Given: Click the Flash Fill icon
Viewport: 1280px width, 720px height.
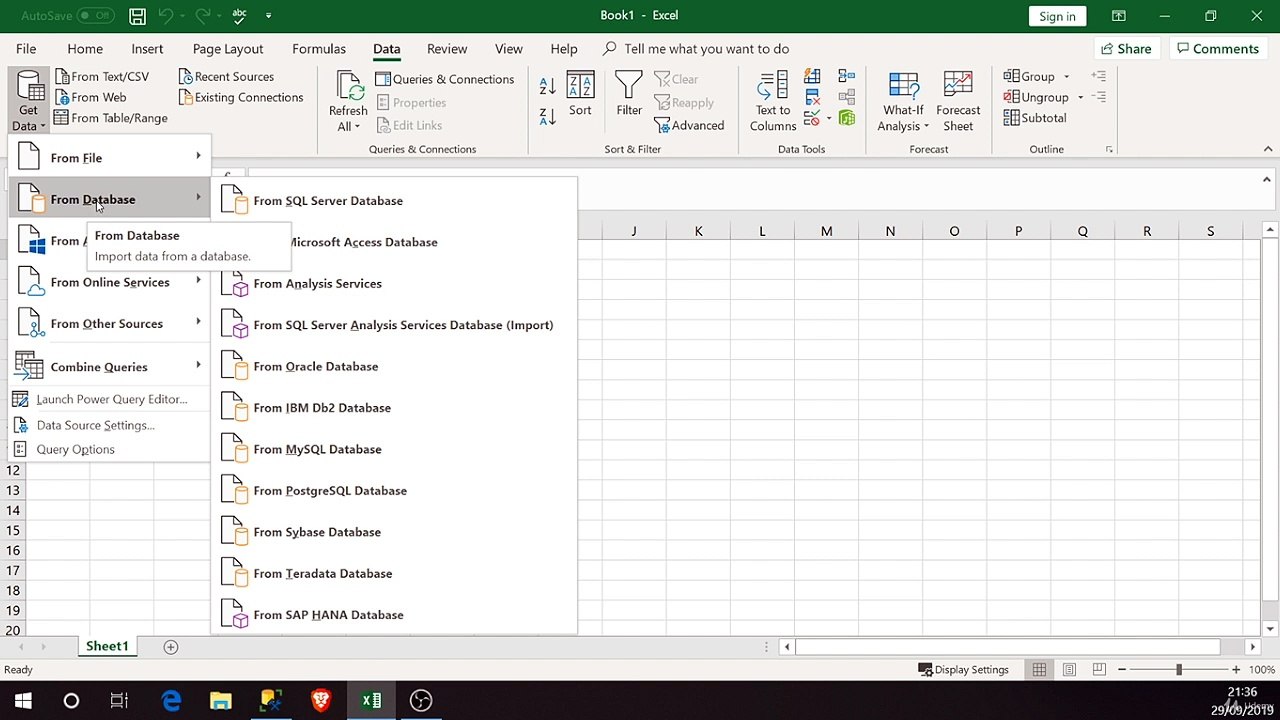Looking at the screenshot, I should (x=812, y=77).
